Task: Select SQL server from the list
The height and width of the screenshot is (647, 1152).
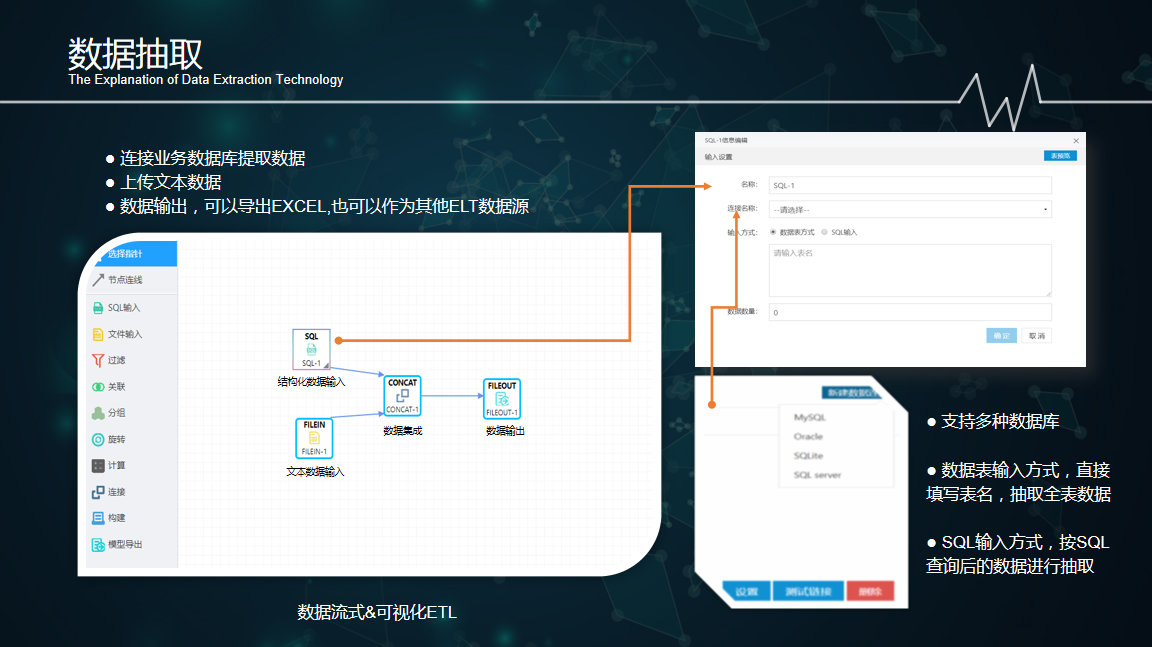Action: click(817, 475)
